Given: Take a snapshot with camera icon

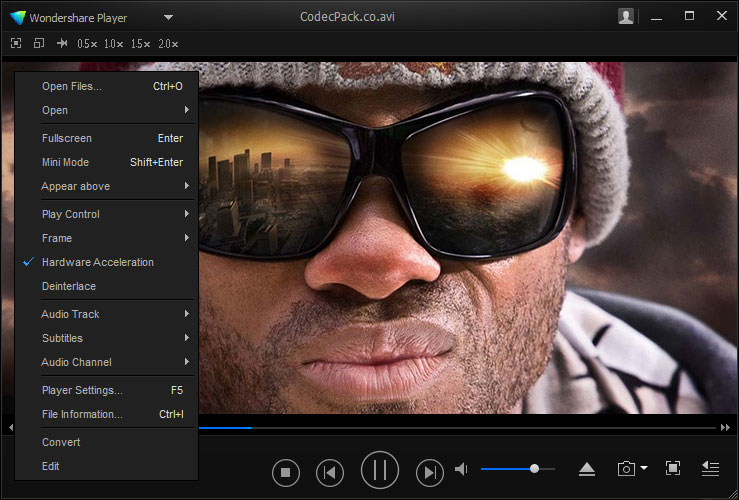Looking at the screenshot, I should coord(626,469).
